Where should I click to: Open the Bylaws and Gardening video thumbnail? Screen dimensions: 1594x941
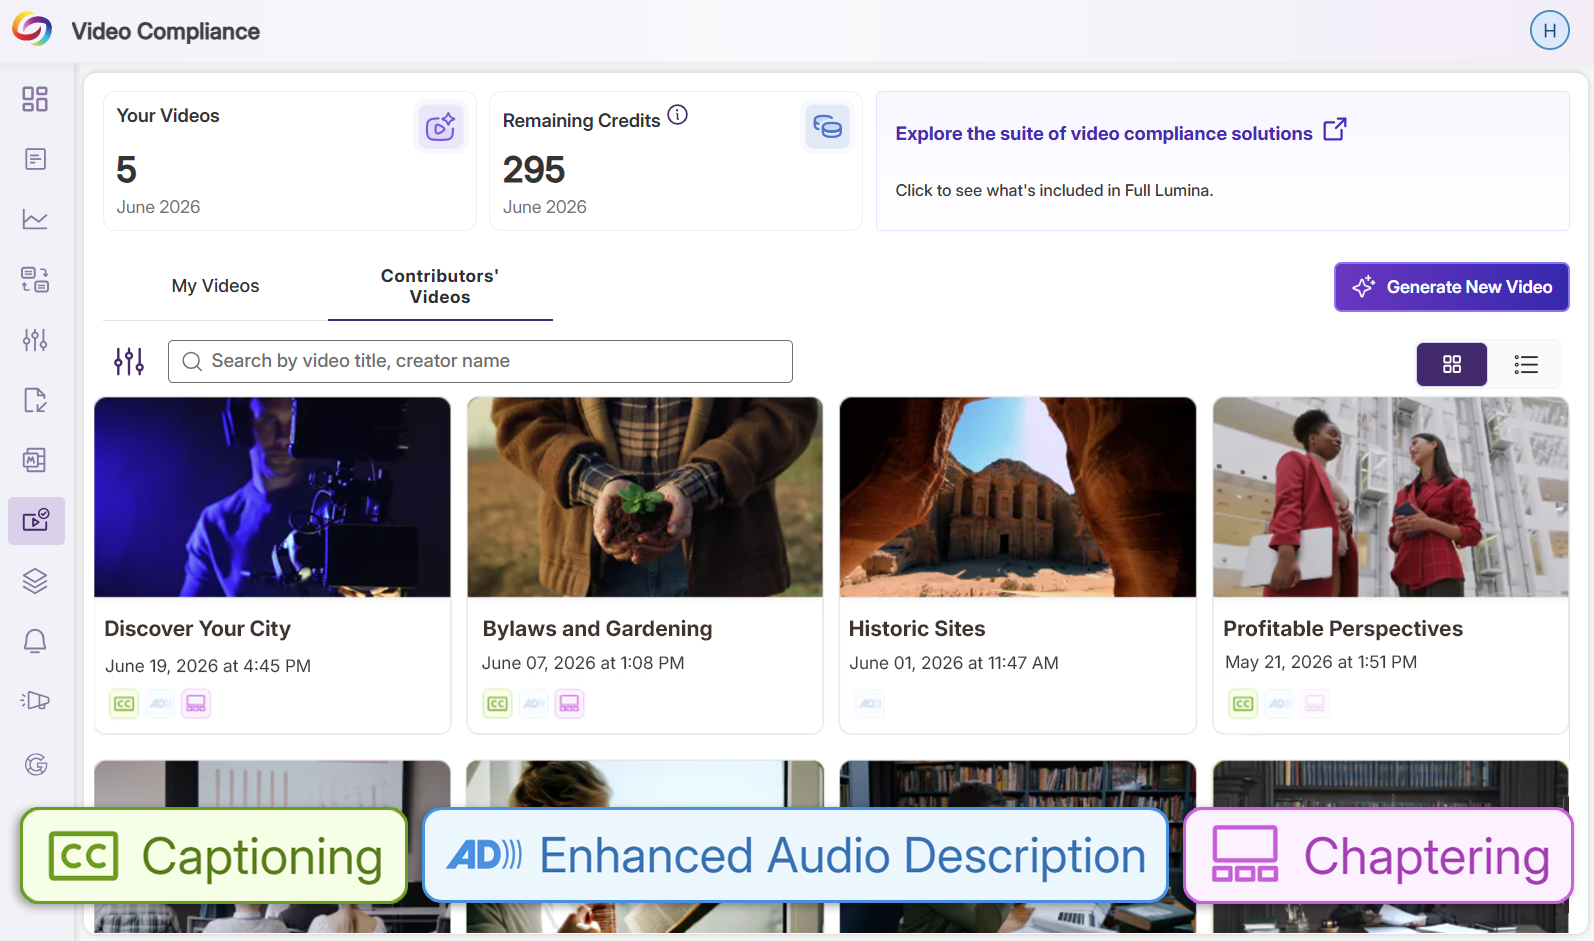tap(645, 497)
